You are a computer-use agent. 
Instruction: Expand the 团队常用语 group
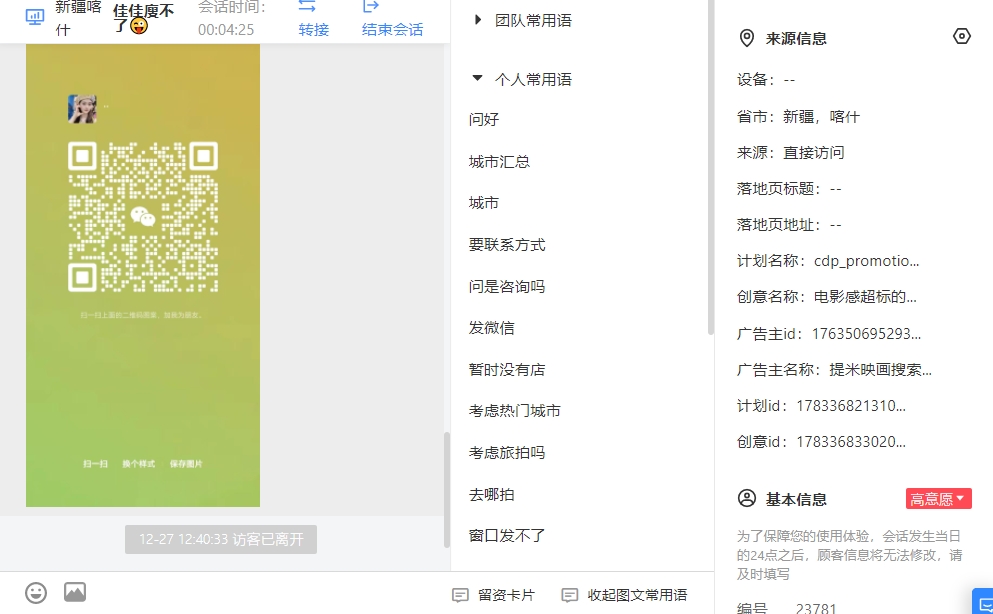[478, 20]
